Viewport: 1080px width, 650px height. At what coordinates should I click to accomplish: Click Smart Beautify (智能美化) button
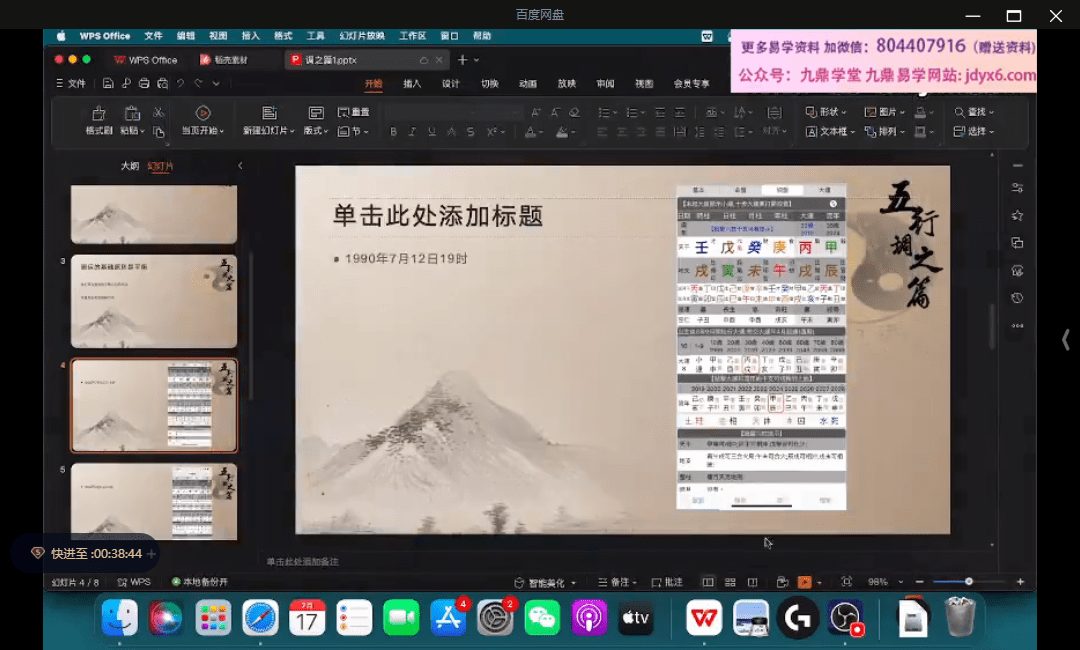(x=545, y=582)
